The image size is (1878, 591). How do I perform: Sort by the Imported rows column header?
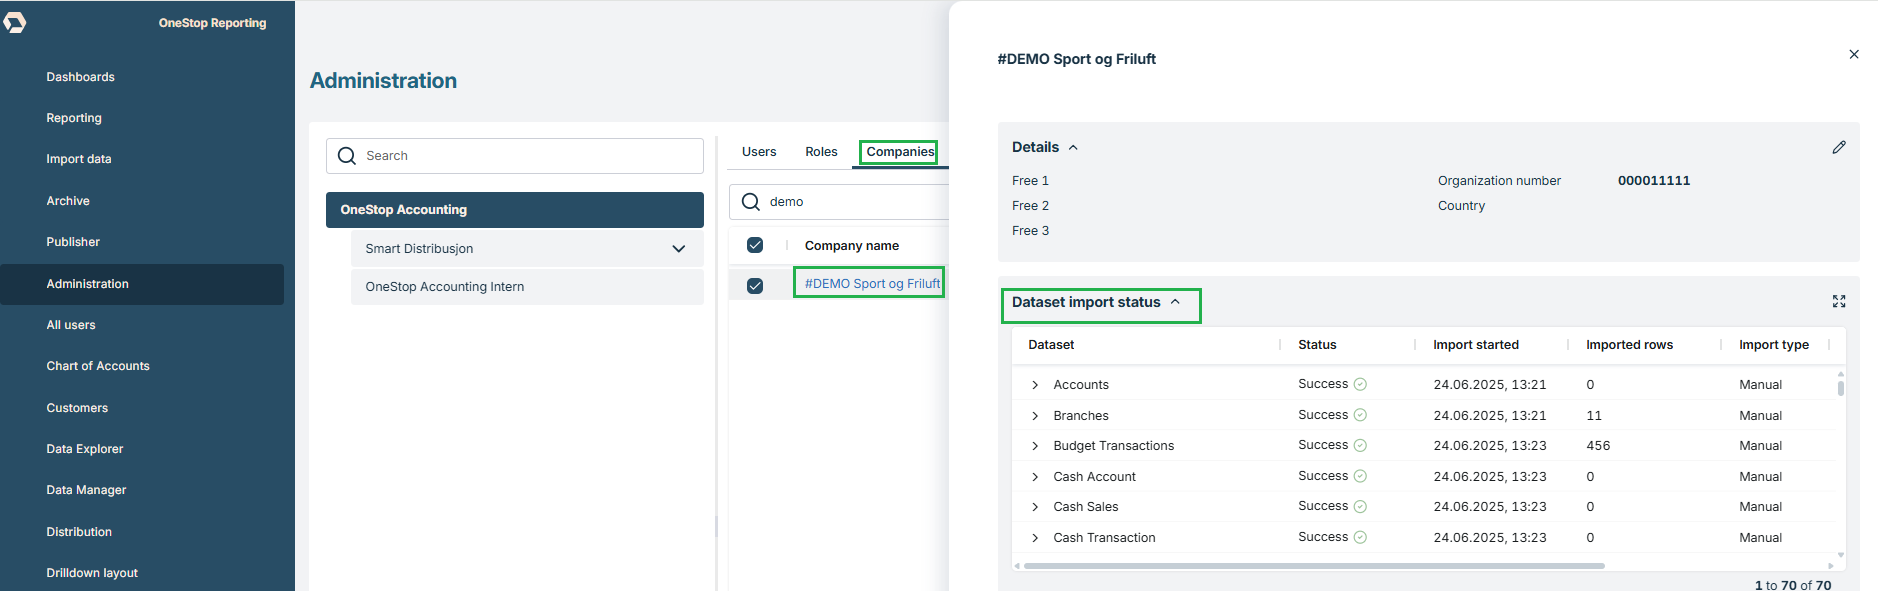coord(1629,345)
